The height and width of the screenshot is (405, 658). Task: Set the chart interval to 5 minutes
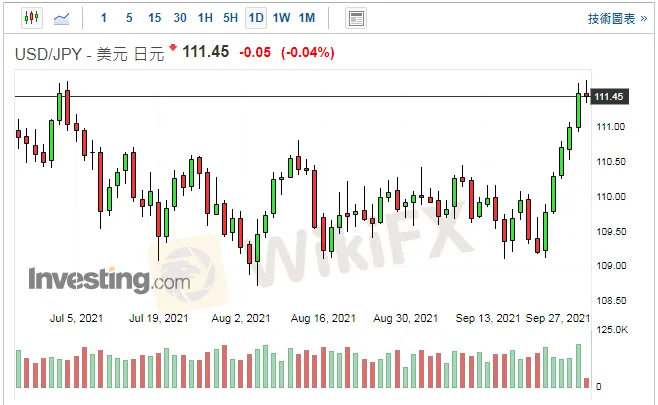click(129, 18)
